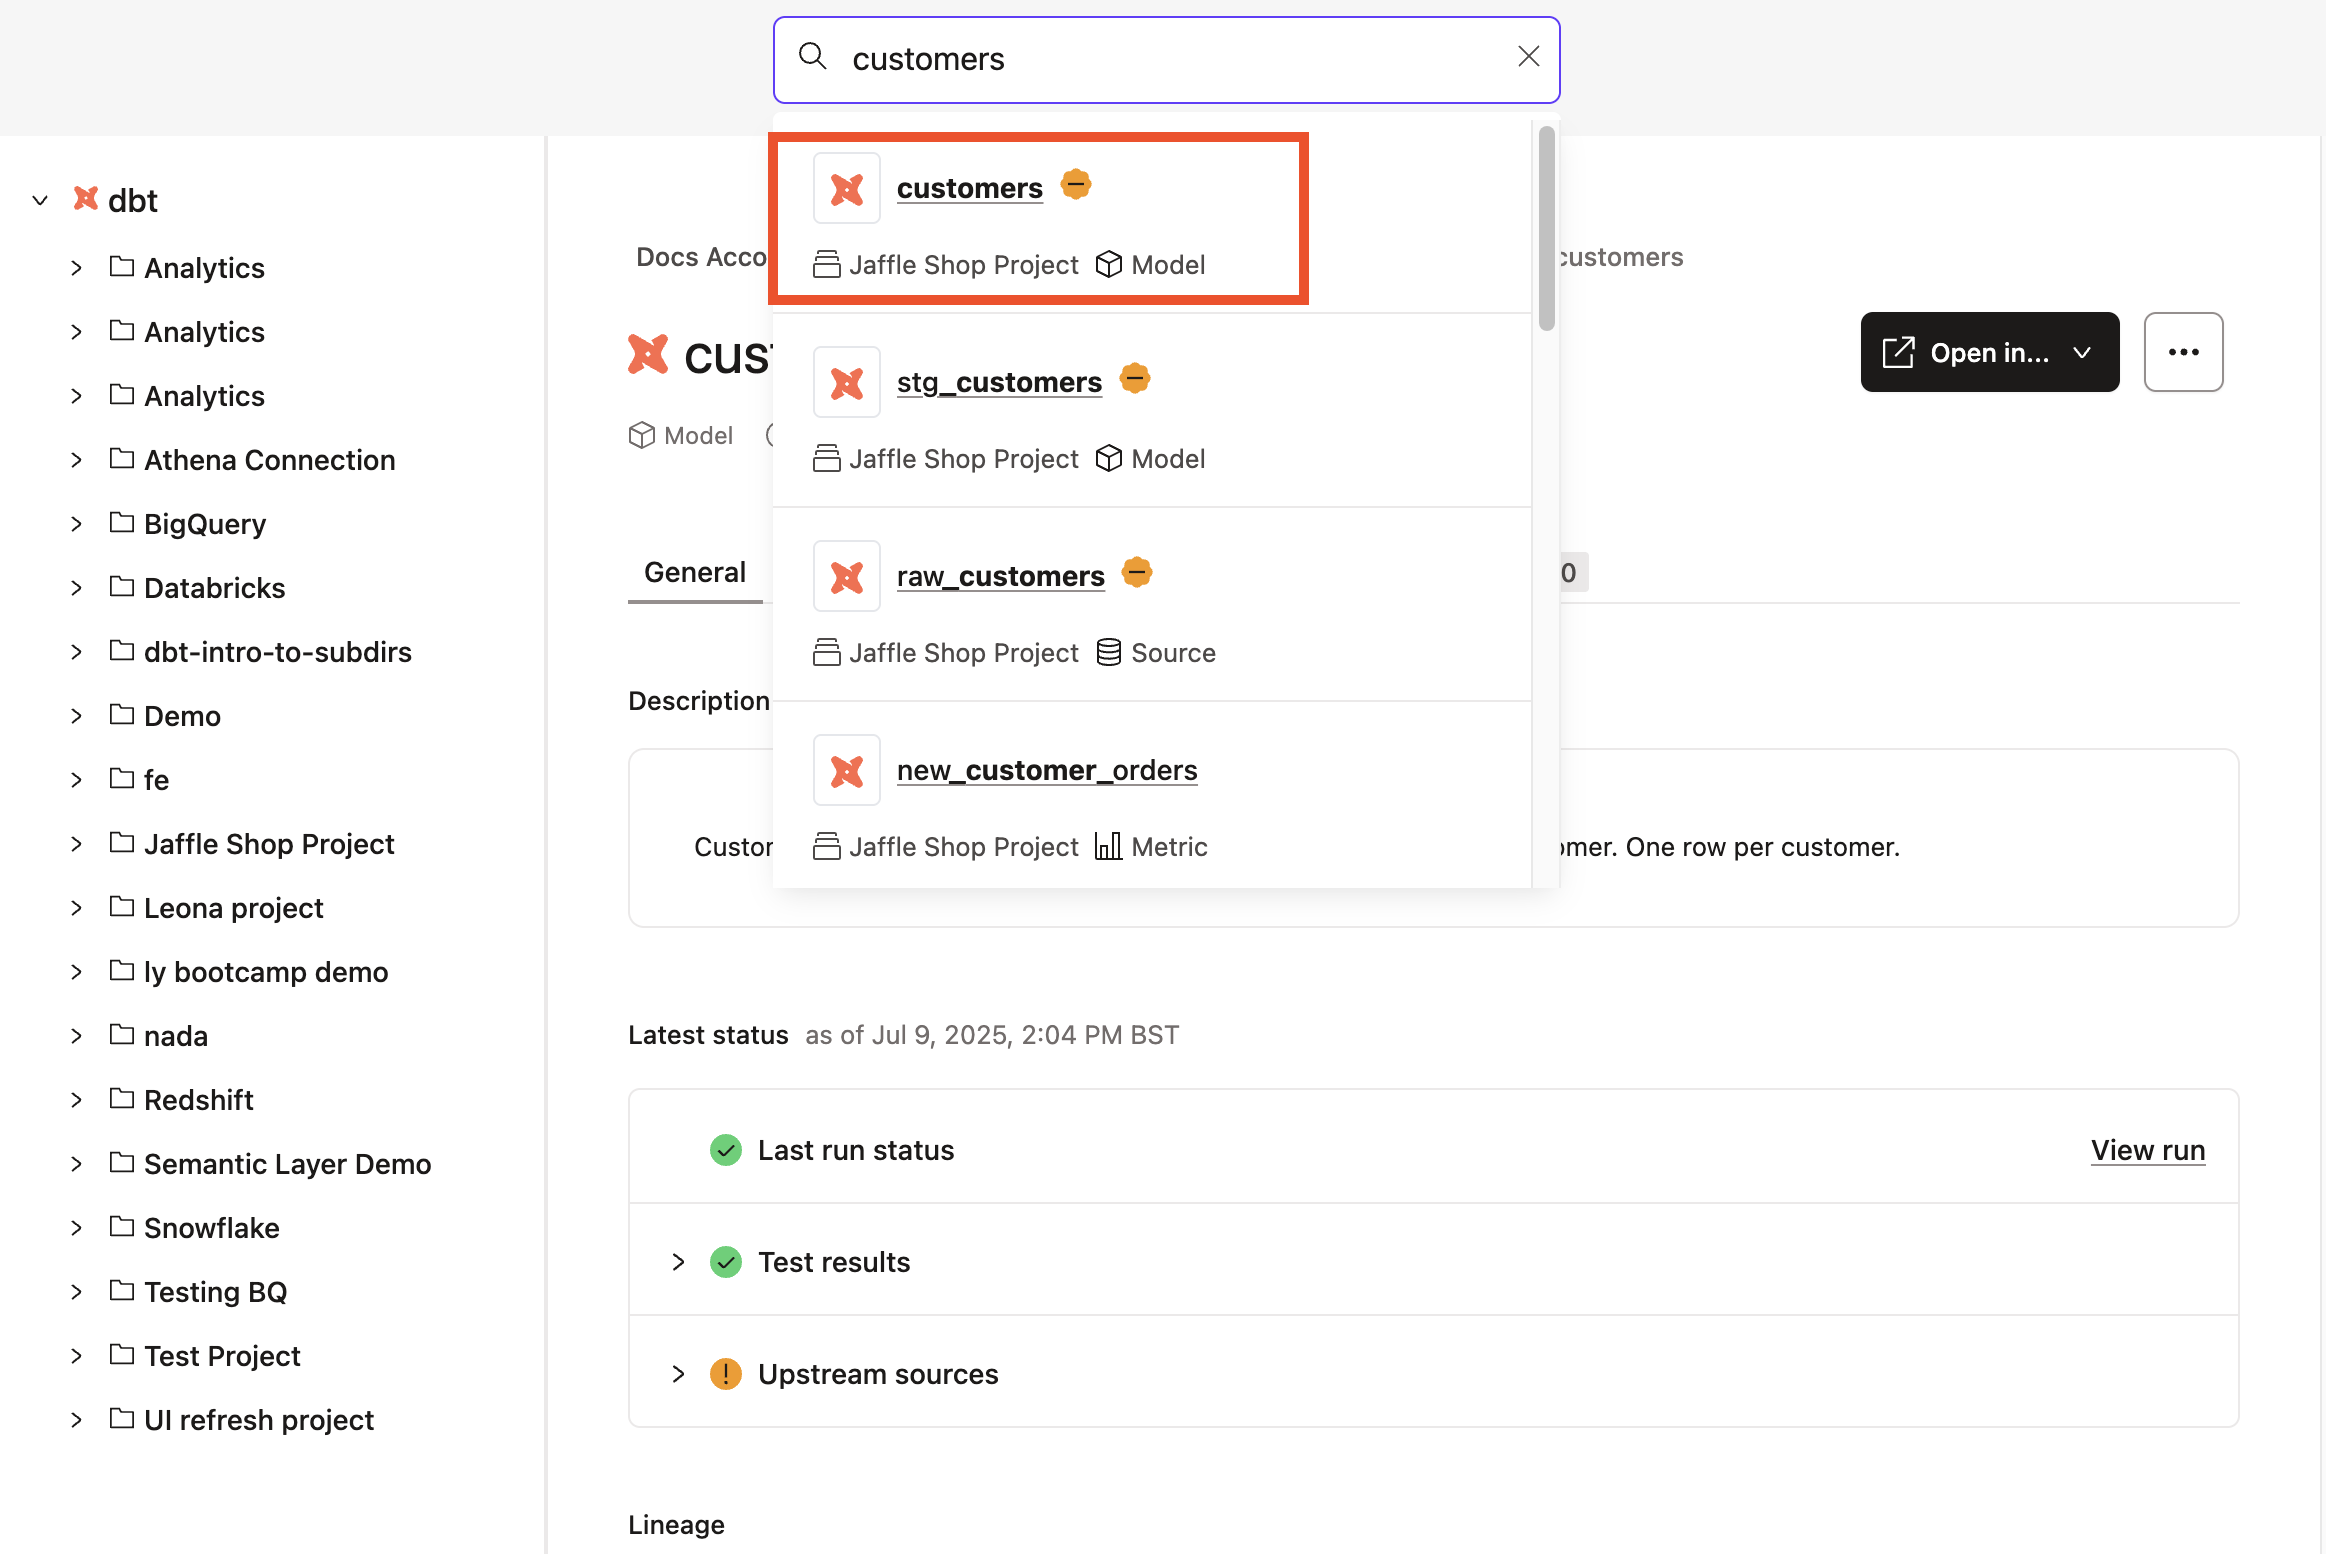Collapse the dbt tree in the sidebar
Screen dimensions: 2326x1554
coord(39,199)
